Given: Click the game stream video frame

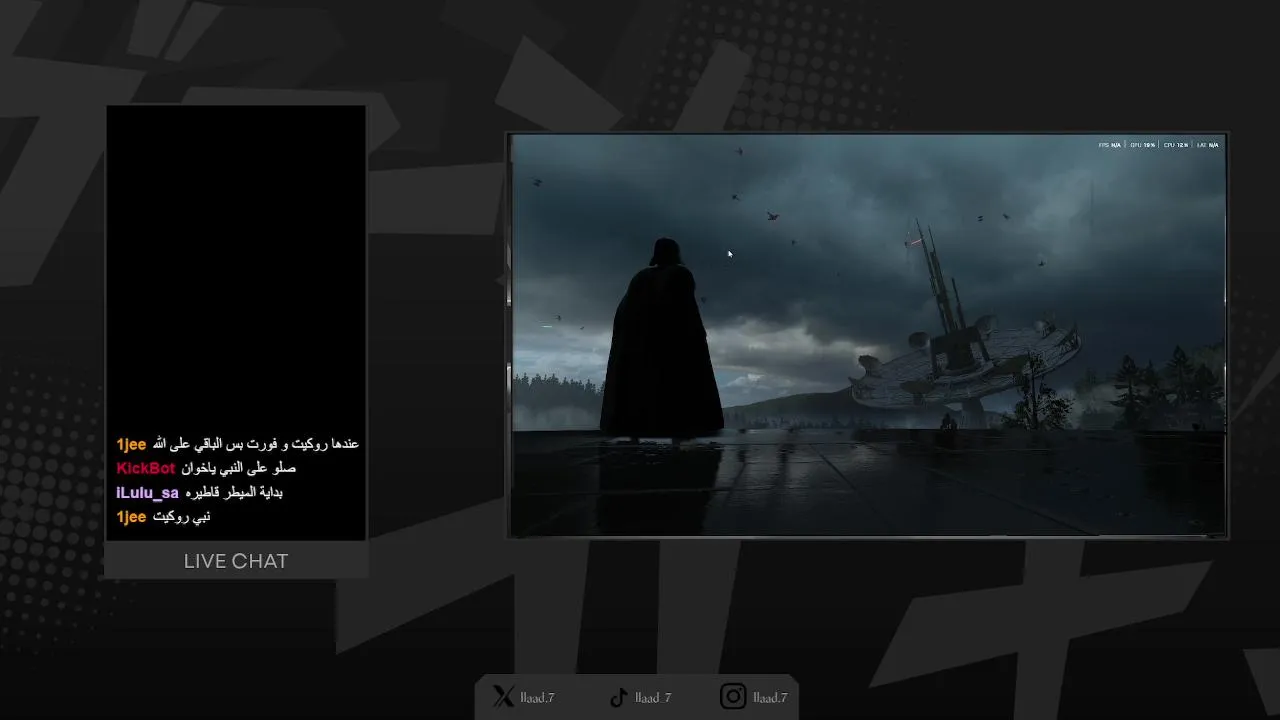Looking at the screenshot, I should [868, 335].
